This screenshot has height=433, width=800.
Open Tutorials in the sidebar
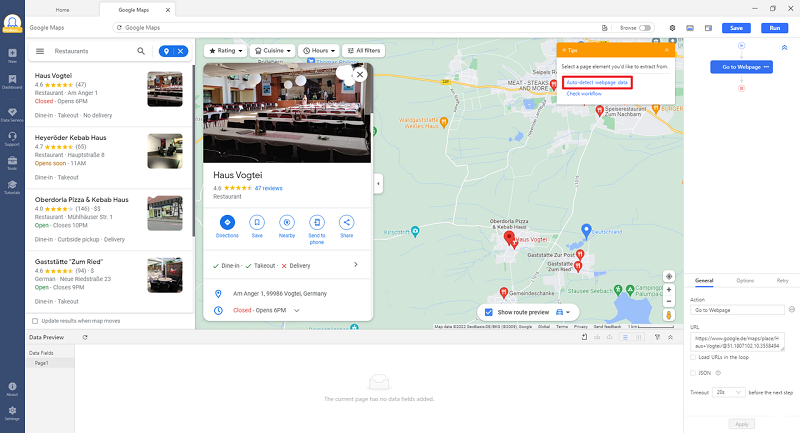[x=12, y=187]
